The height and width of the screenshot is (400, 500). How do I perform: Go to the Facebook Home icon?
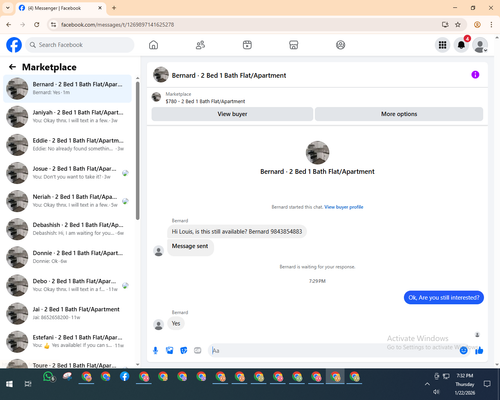[x=153, y=45]
